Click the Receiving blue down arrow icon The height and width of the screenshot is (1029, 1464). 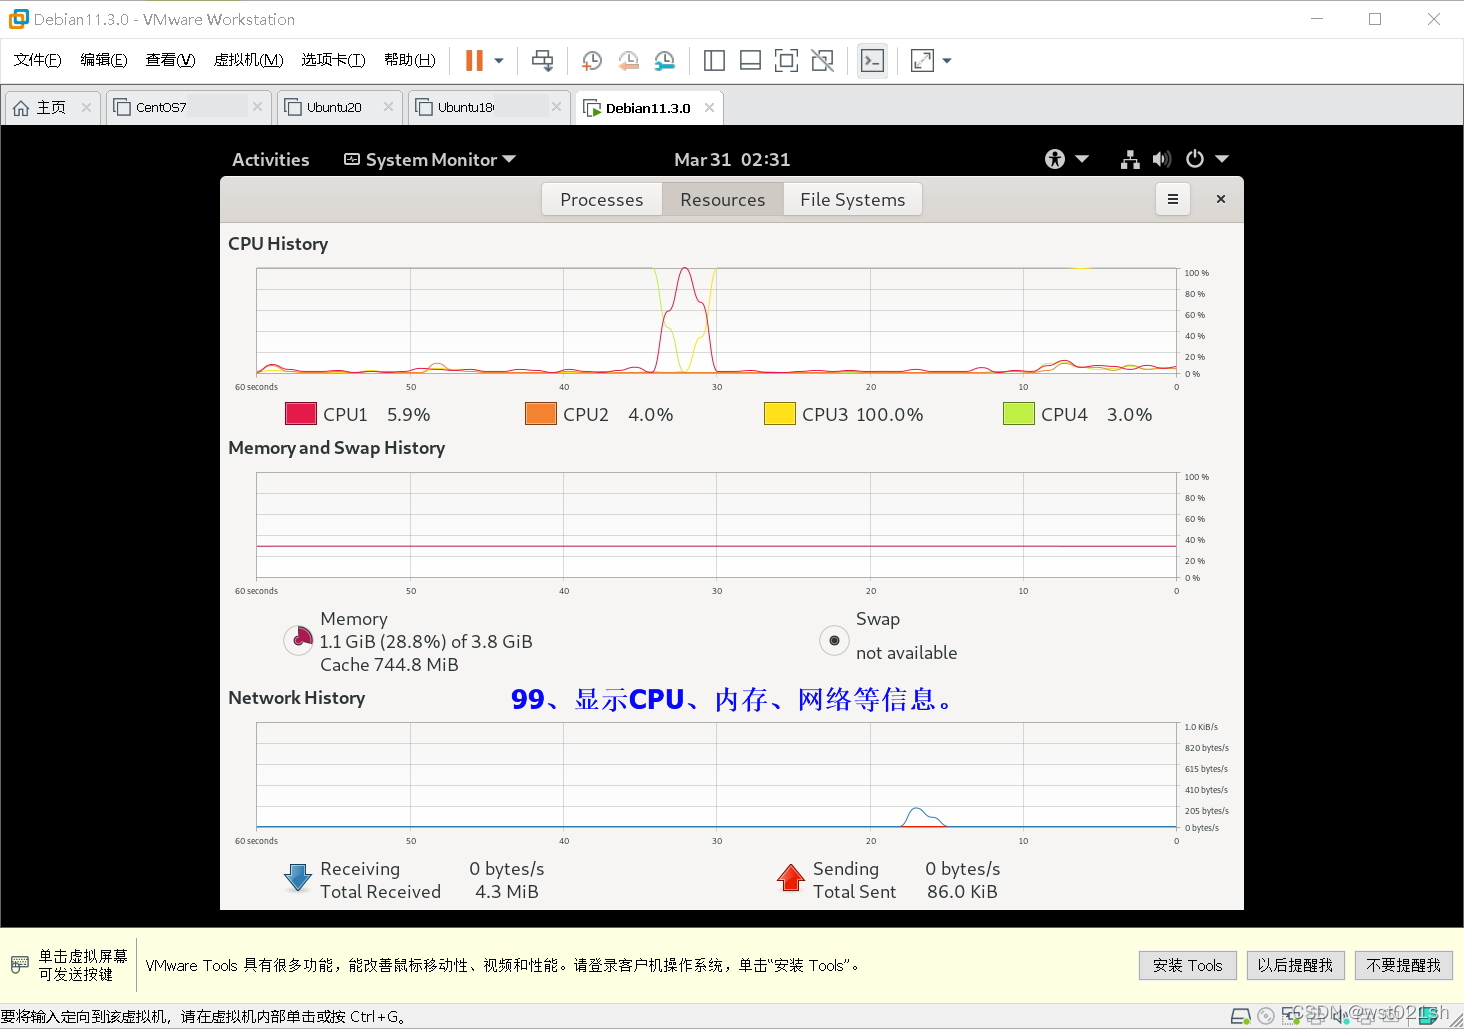pos(298,878)
